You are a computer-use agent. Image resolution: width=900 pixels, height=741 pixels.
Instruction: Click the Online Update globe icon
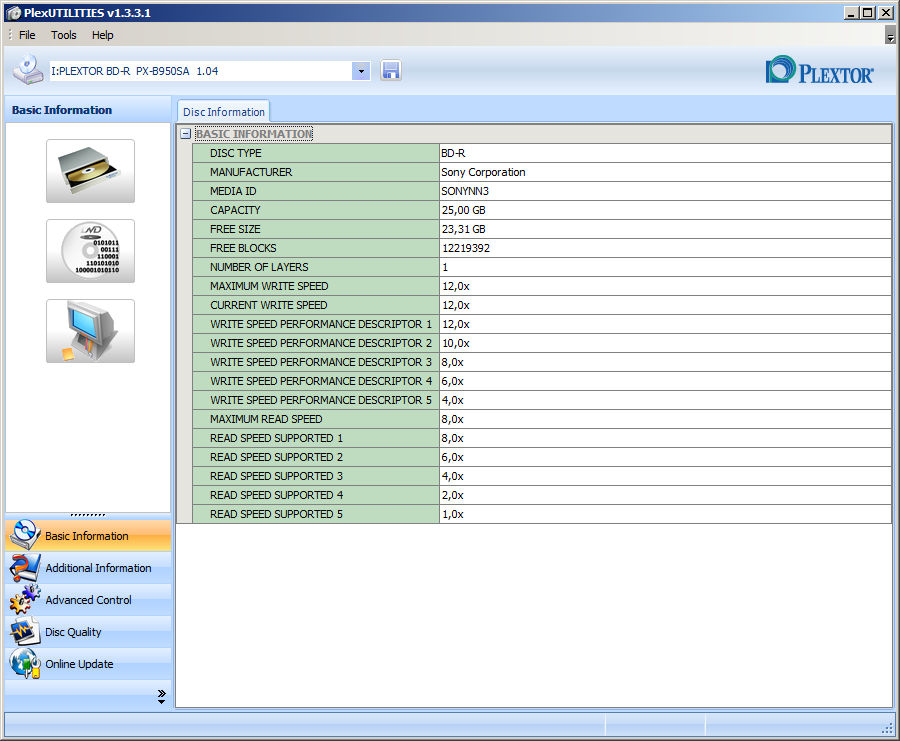(25, 664)
